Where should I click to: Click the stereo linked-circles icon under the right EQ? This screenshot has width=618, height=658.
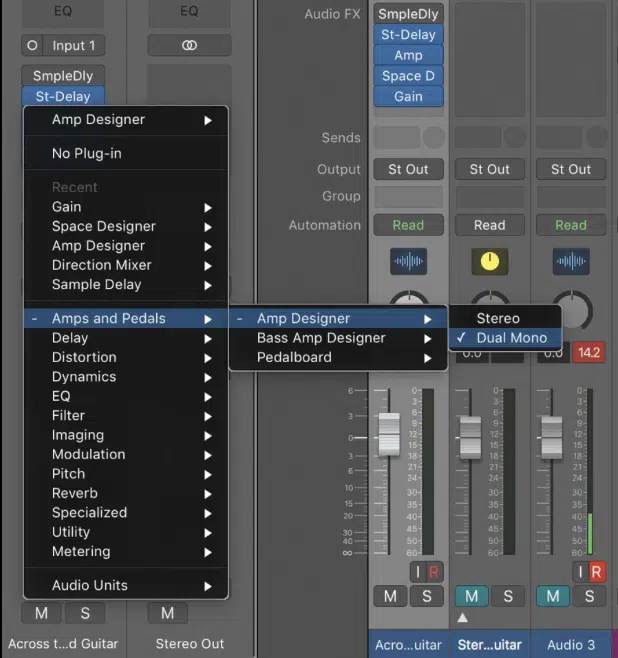189,45
